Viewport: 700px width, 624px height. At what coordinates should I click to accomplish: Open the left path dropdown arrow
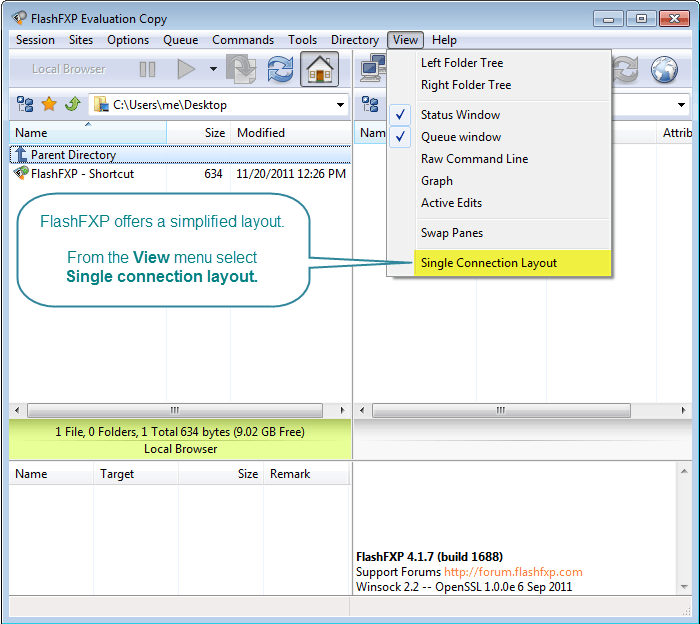340,105
